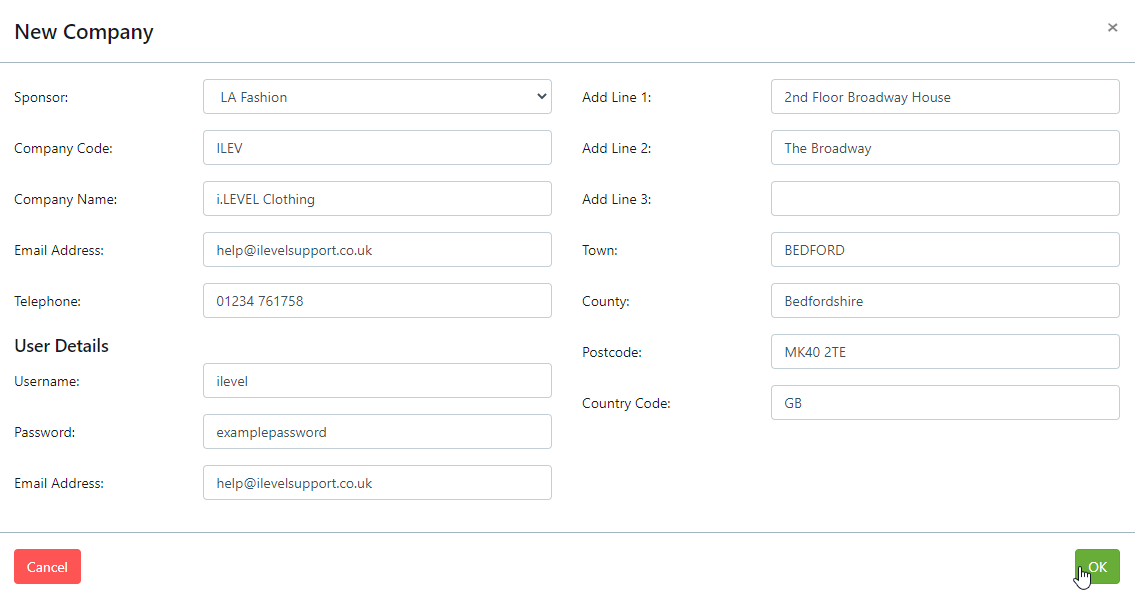Select the Username field with ilevel
This screenshot has width=1135, height=599.
click(x=377, y=381)
